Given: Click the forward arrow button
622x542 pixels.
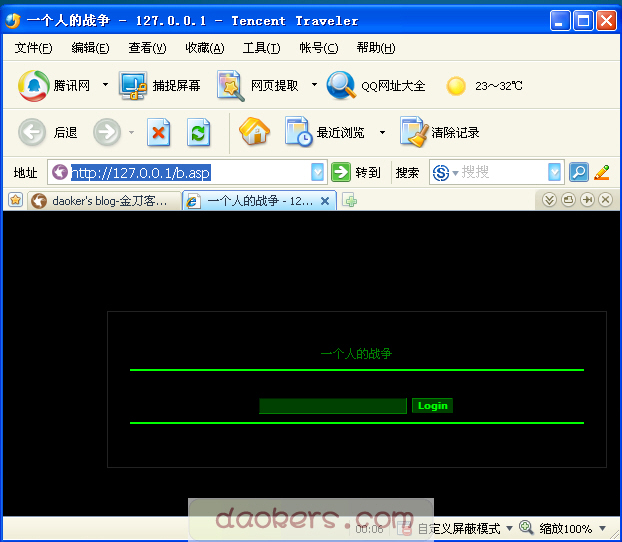Looking at the screenshot, I should pos(107,132).
